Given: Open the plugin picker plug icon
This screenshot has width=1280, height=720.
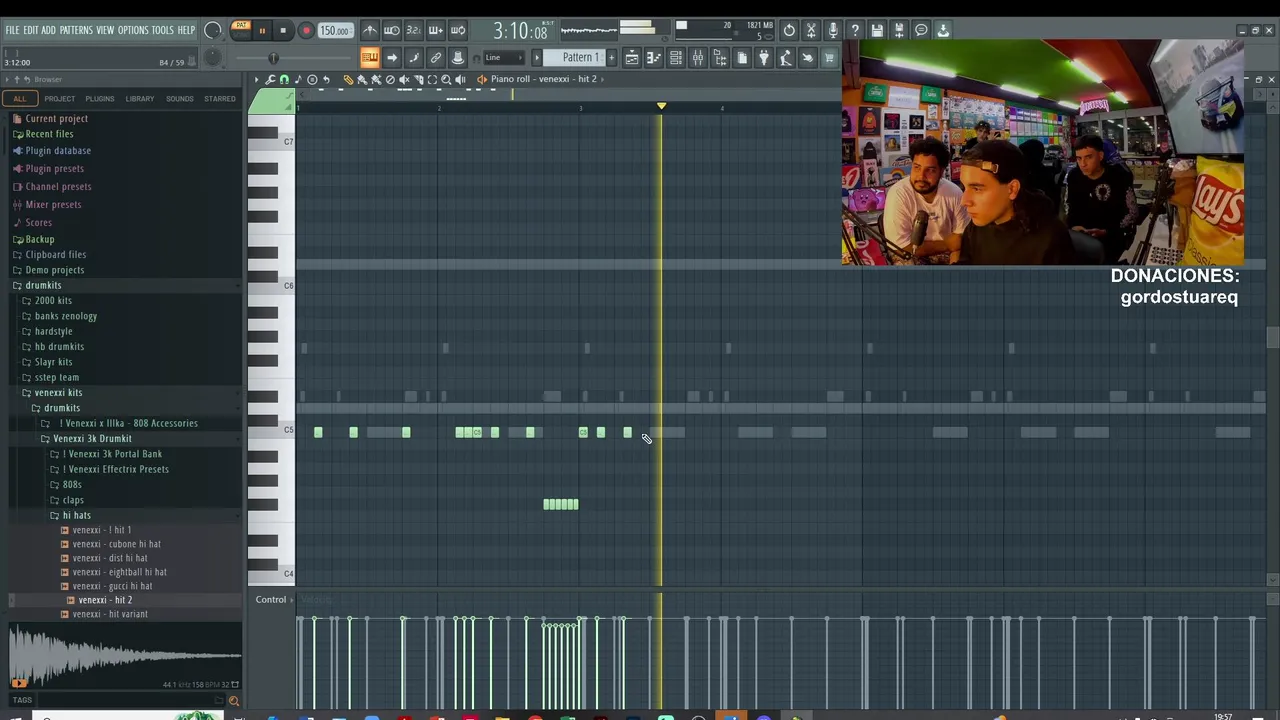Looking at the screenshot, I should [x=765, y=57].
